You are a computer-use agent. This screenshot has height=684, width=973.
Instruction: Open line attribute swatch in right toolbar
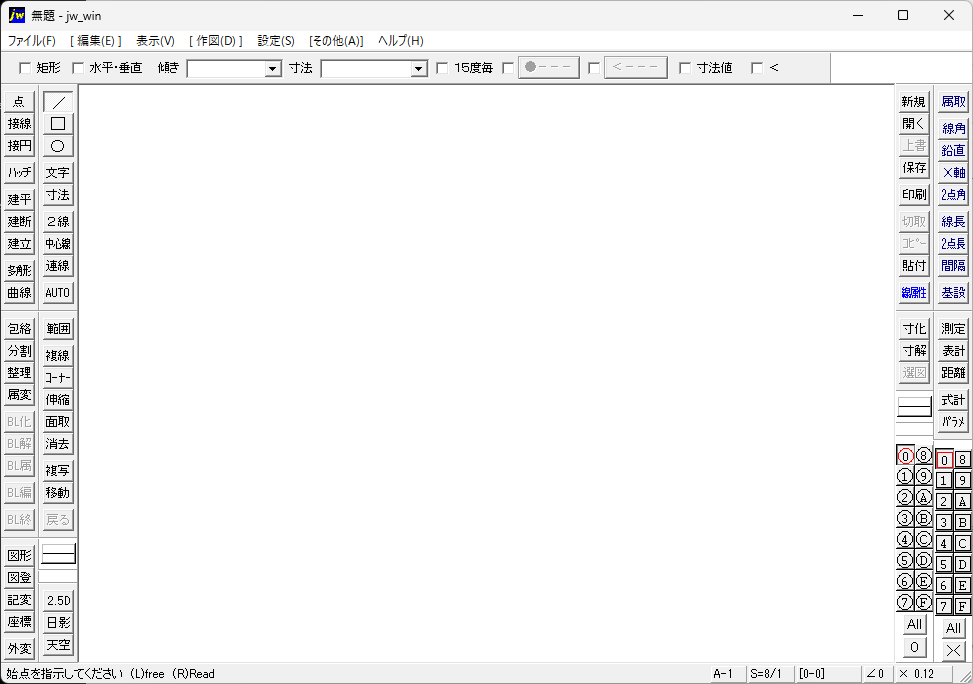(x=915, y=407)
